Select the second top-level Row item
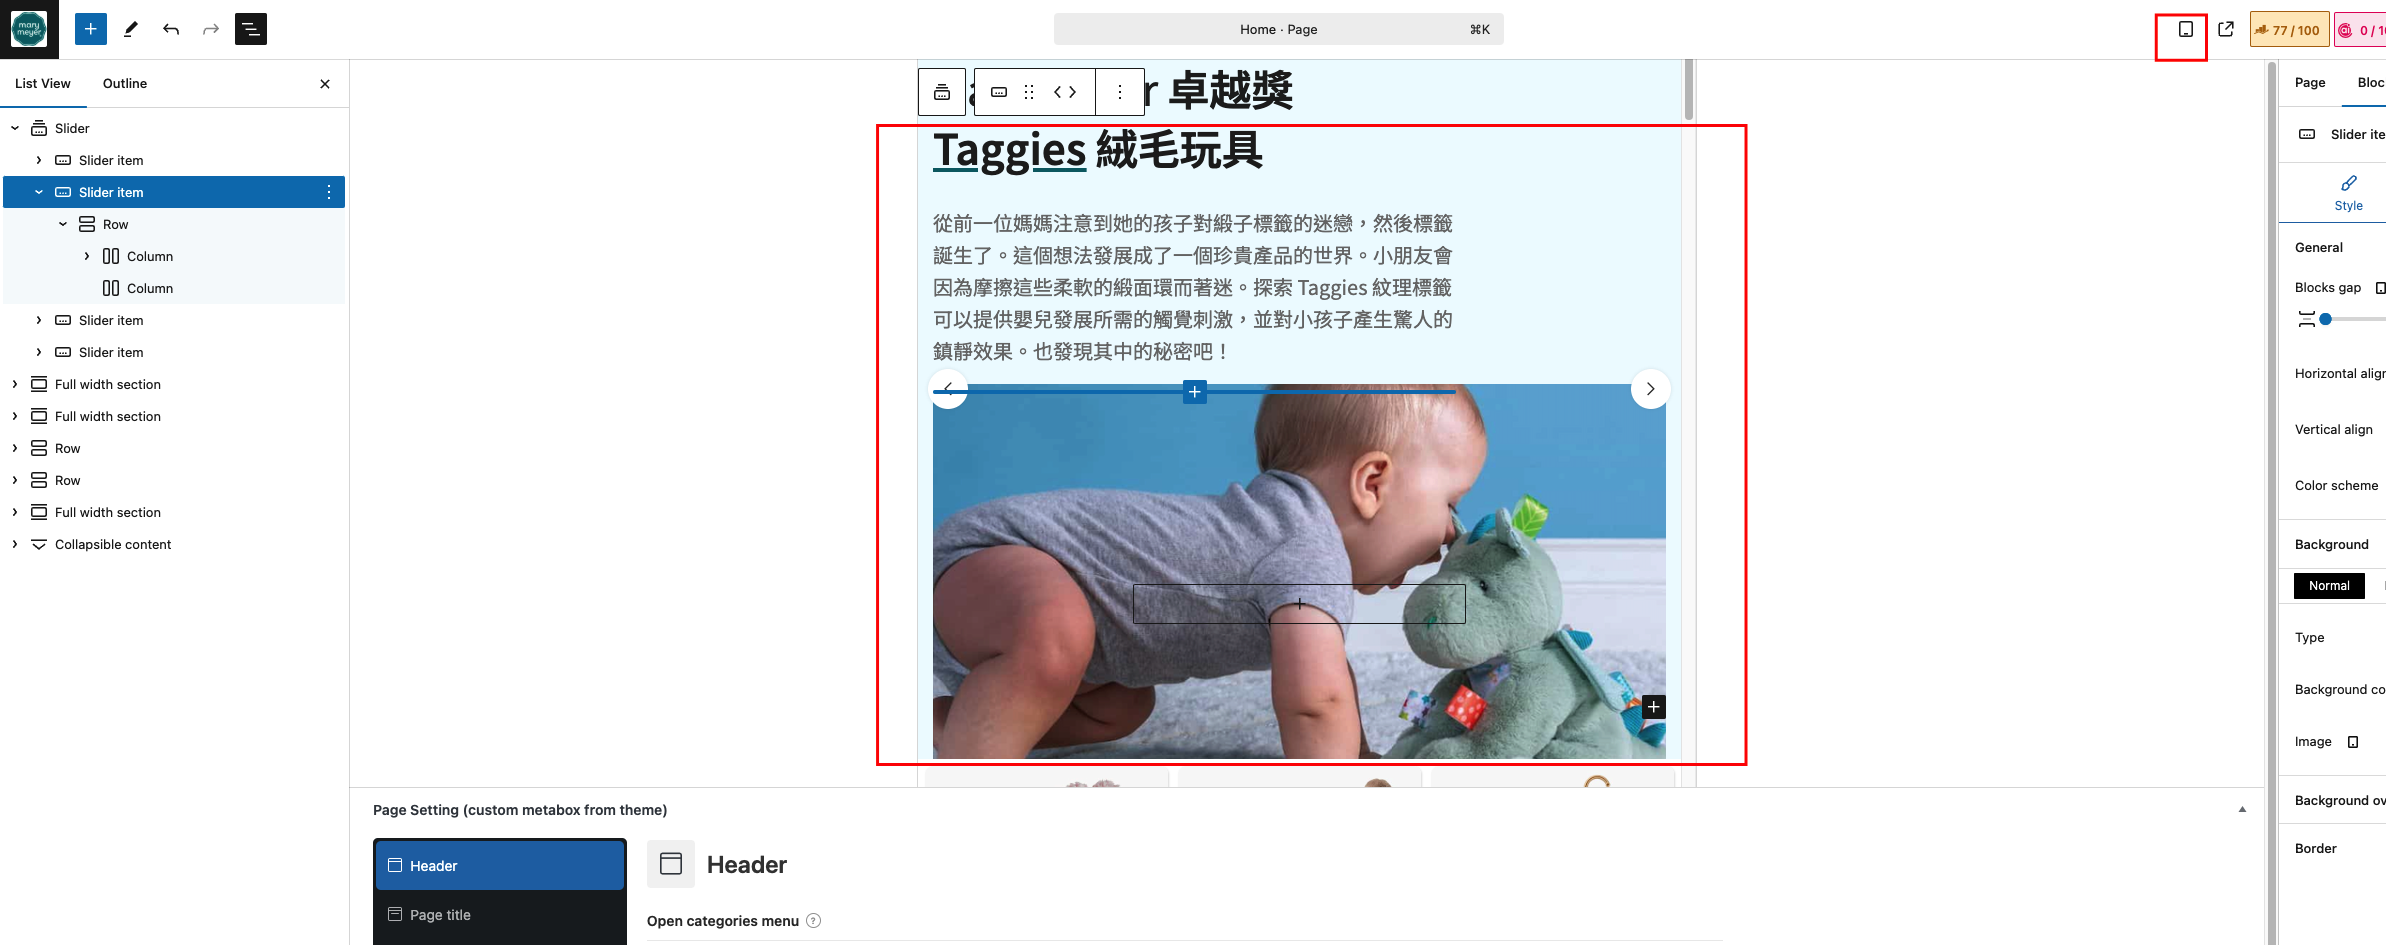2386x945 pixels. coord(174,480)
